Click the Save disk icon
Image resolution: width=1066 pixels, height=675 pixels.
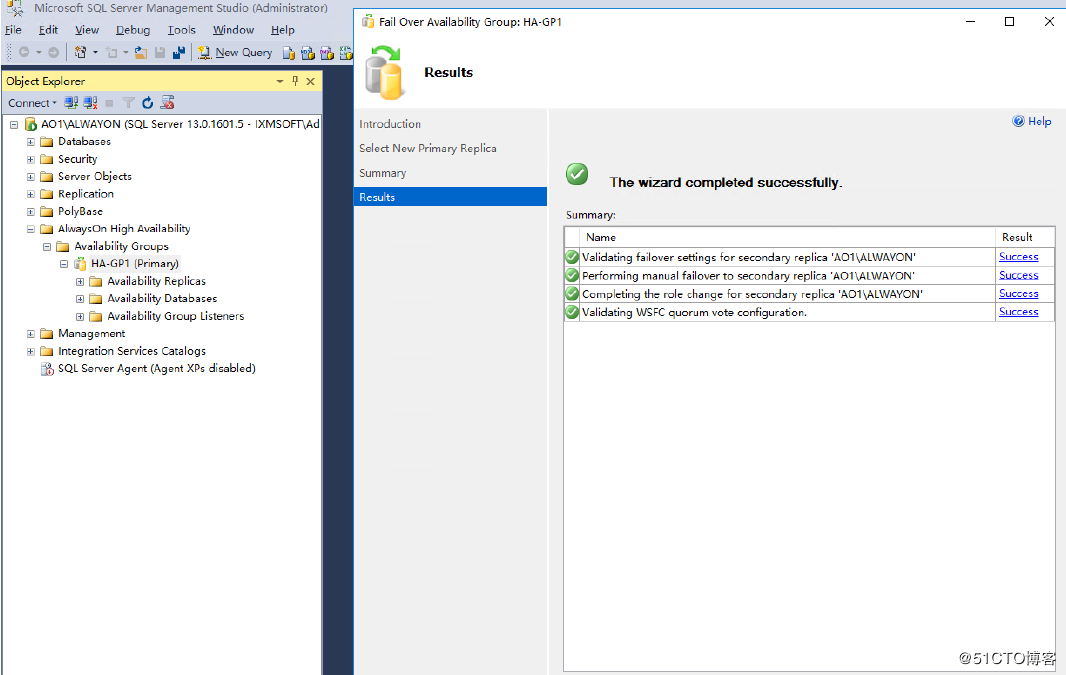click(x=160, y=52)
